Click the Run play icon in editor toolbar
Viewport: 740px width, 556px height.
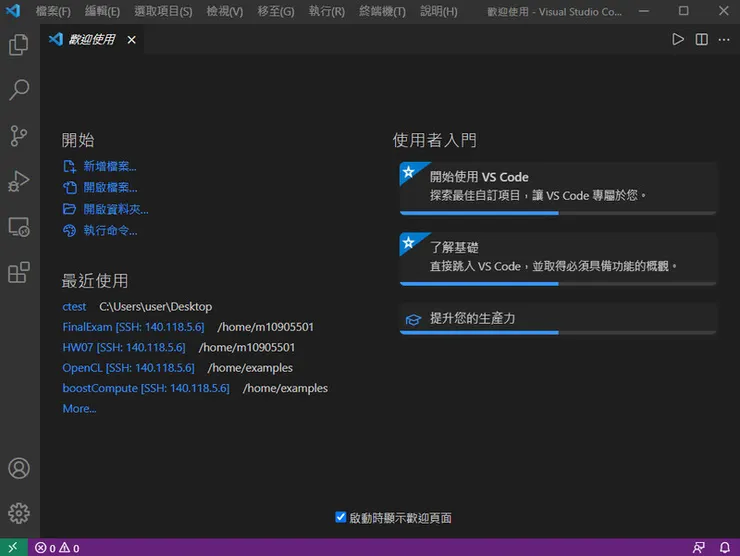[x=678, y=39]
